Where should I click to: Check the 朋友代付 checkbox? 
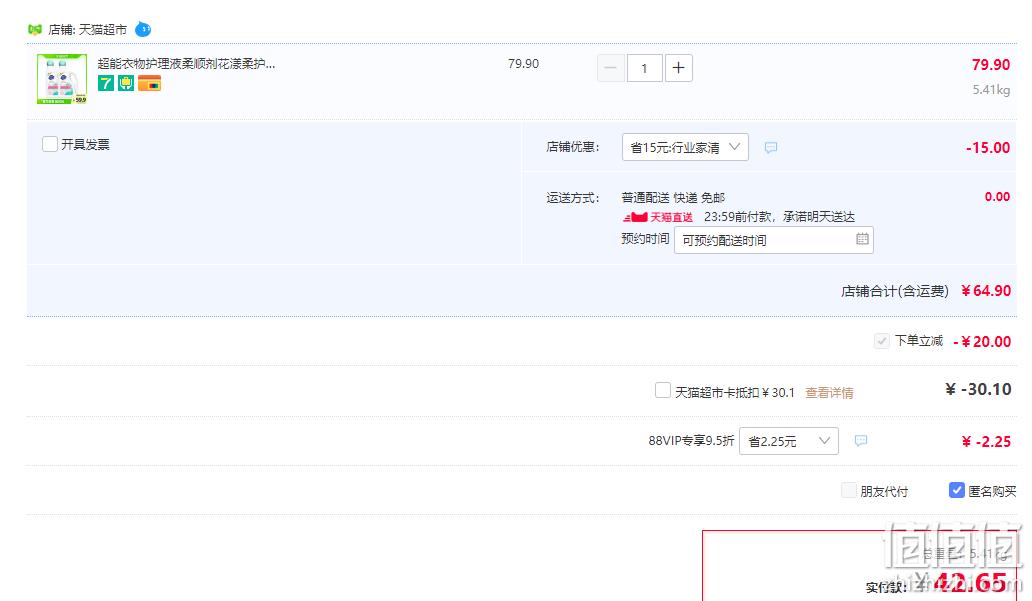(849, 490)
